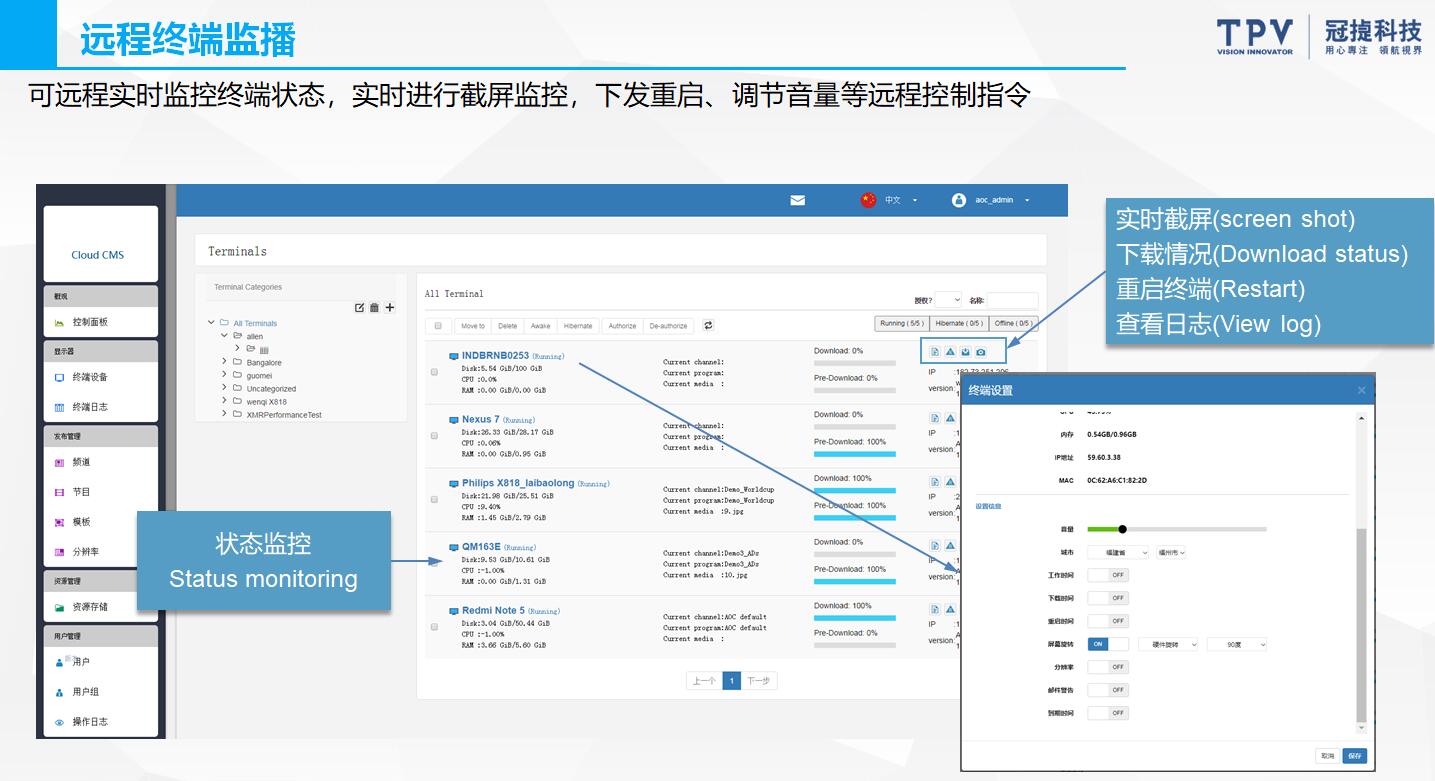Click the 保存 button in 终端设置
1435x781 pixels.
(1354, 756)
